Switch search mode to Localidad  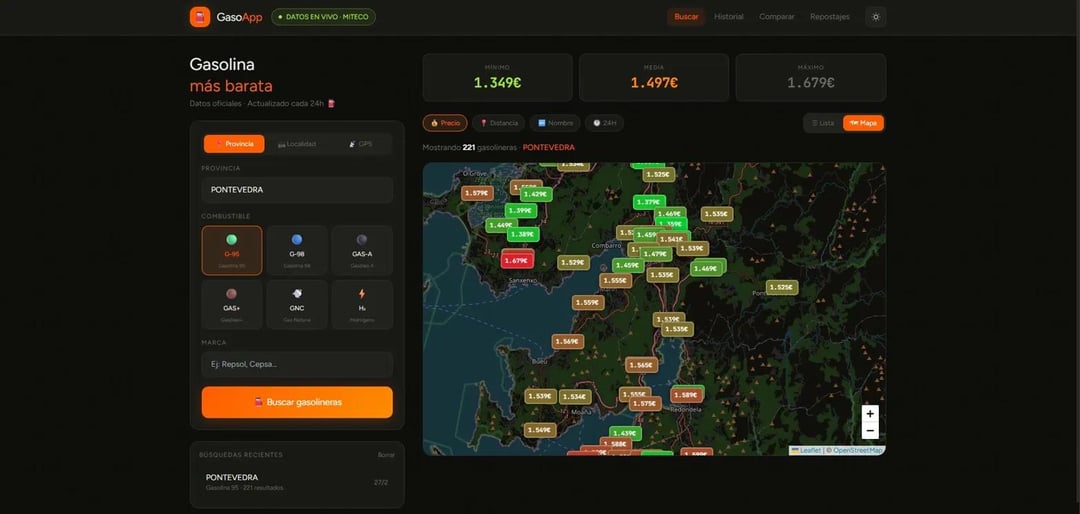pyautogui.click(x=297, y=144)
